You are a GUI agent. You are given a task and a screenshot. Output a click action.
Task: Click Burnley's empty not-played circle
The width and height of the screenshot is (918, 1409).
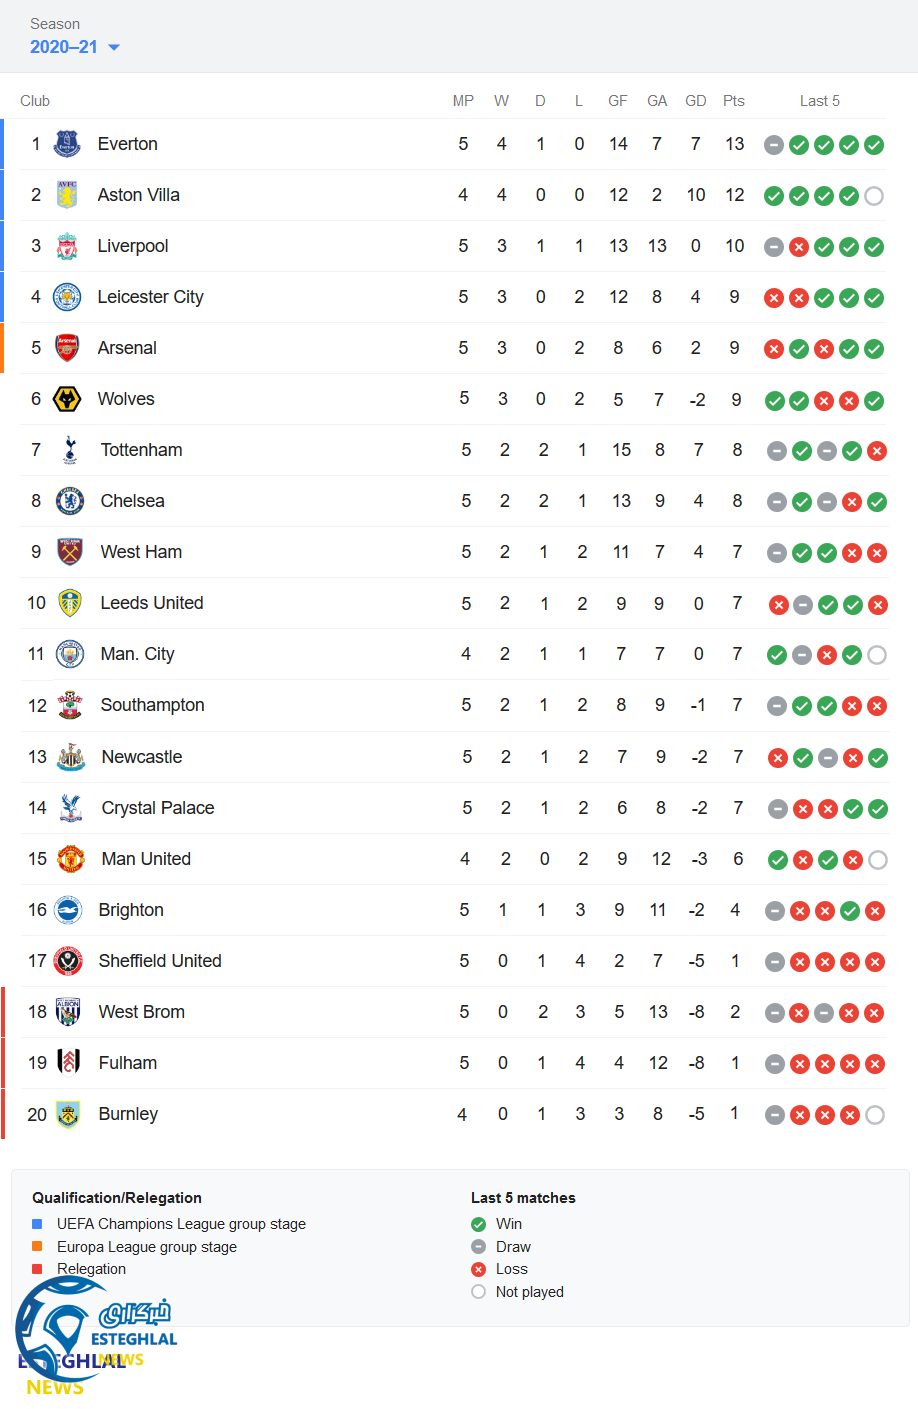click(875, 1115)
